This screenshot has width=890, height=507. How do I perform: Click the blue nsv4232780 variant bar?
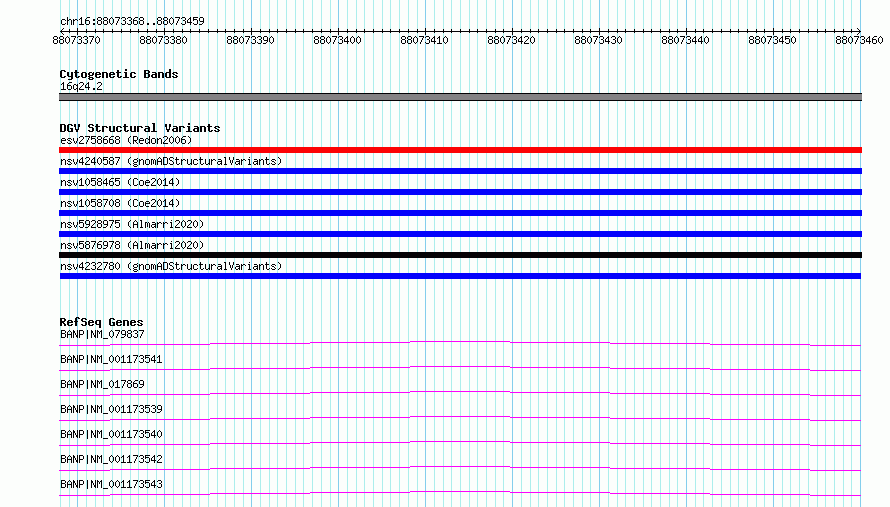[x=460, y=276]
